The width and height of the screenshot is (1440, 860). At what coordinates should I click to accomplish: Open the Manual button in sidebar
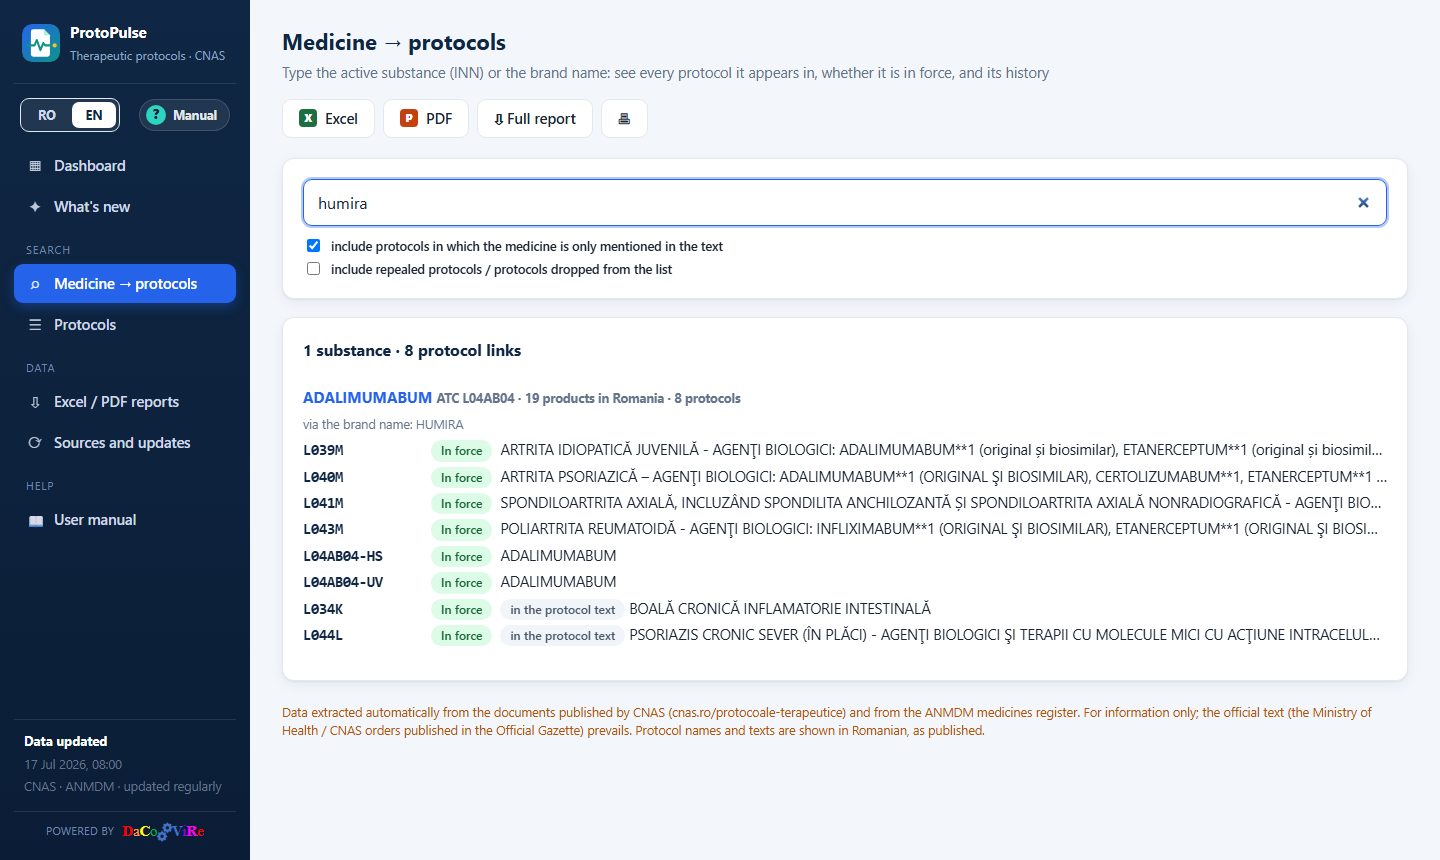[184, 115]
